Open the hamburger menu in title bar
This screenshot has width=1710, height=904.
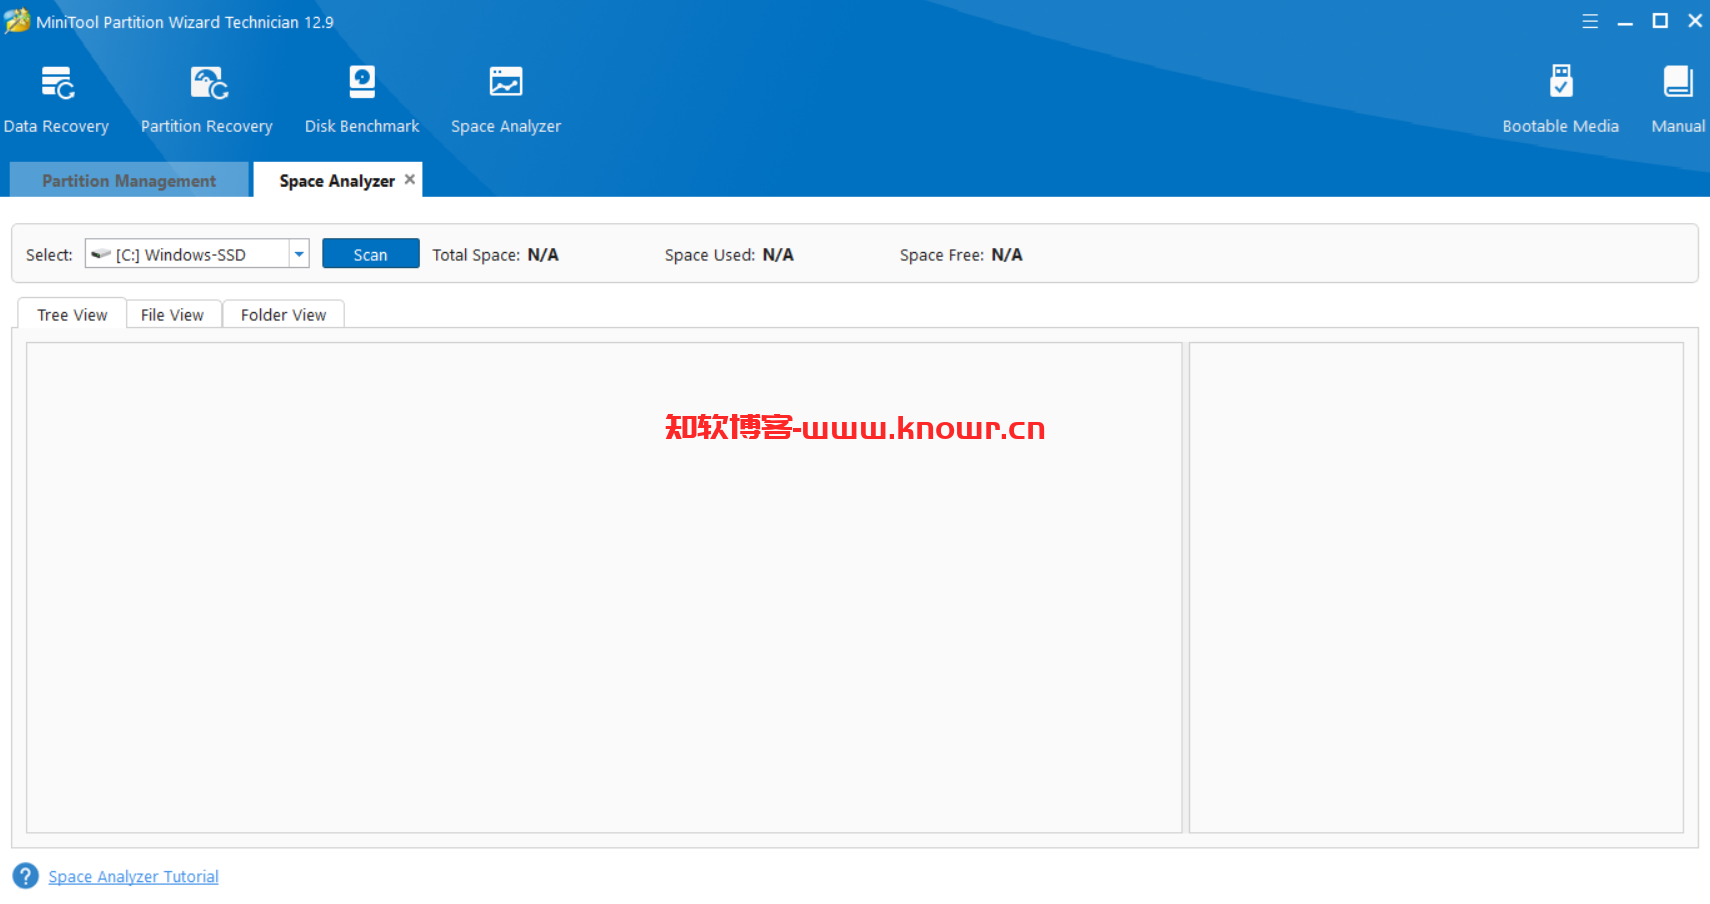pyautogui.click(x=1590, y=21)
